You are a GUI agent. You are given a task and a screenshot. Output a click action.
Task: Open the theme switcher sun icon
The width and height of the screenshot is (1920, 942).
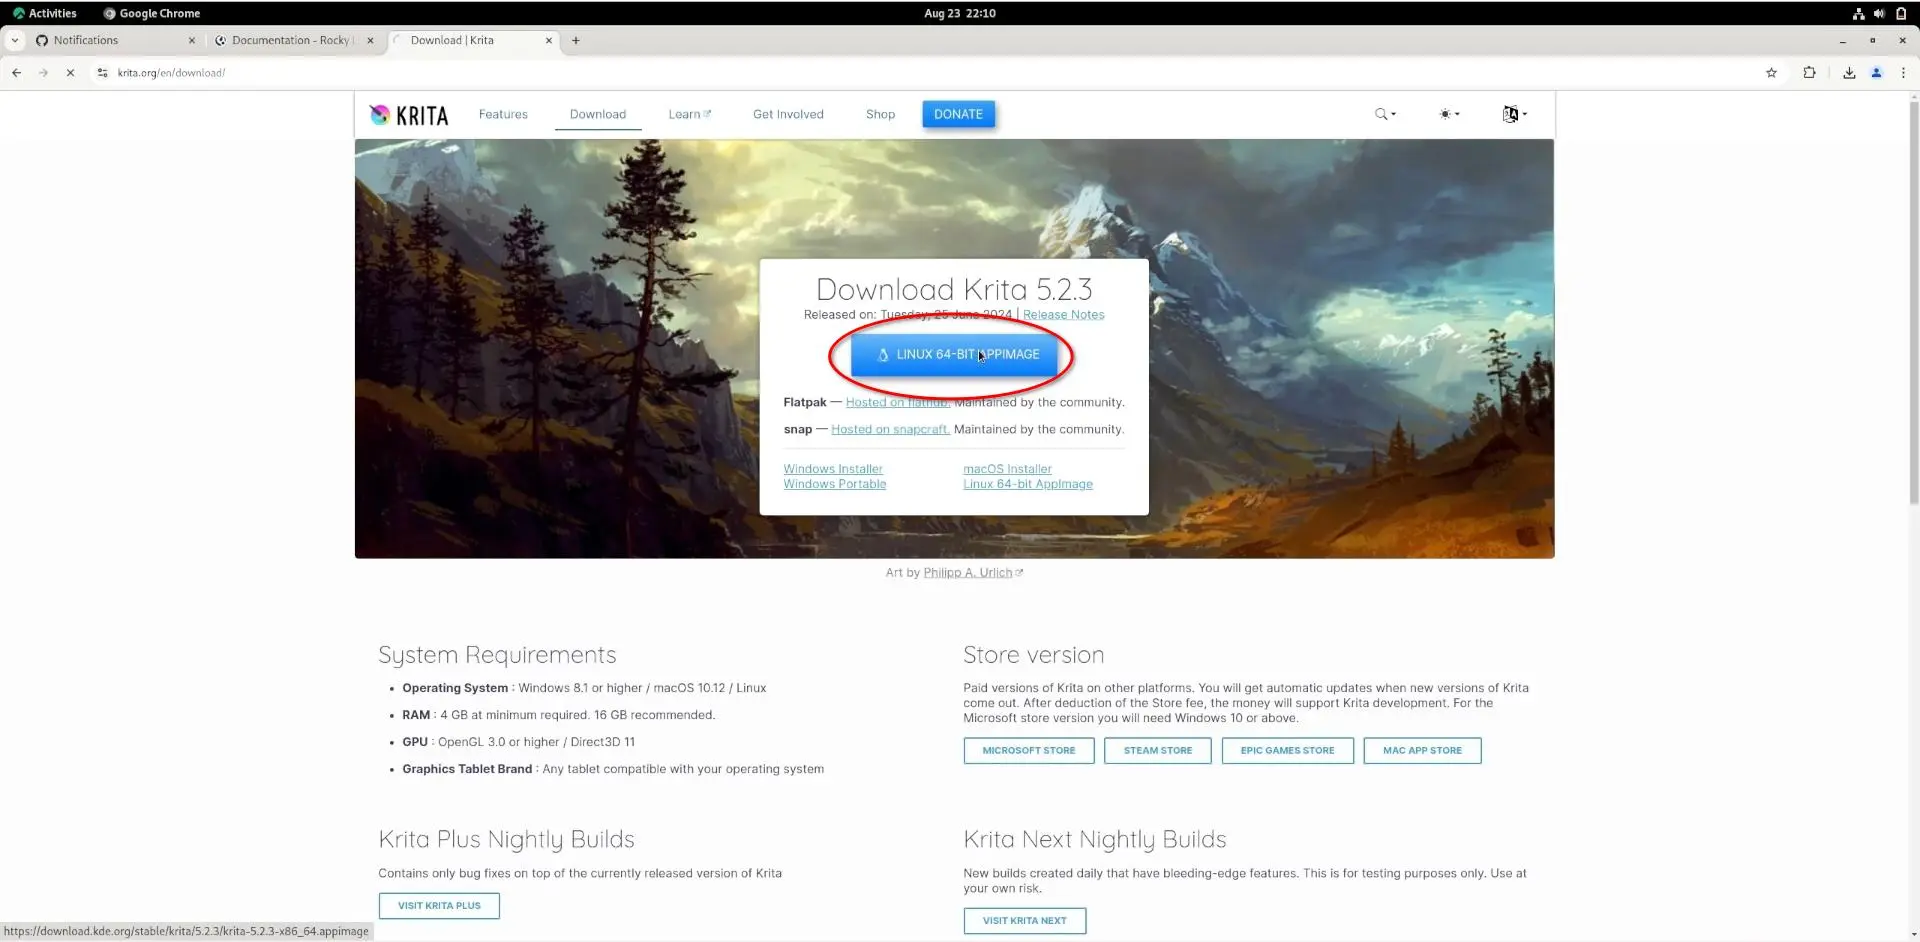click(1443, 114)
